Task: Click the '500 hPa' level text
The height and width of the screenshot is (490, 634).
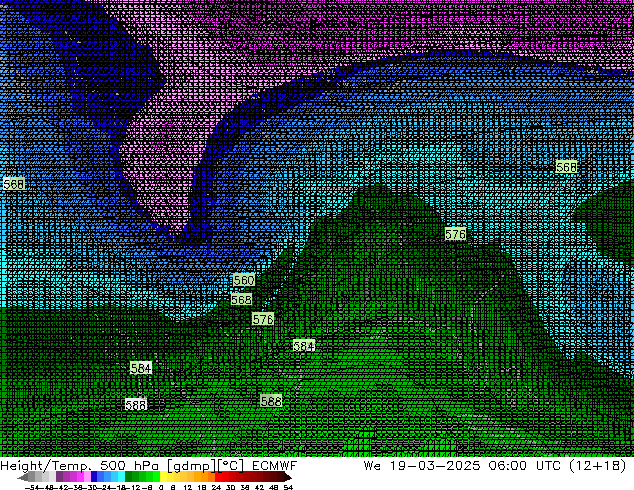Action: tap(129, 466)
